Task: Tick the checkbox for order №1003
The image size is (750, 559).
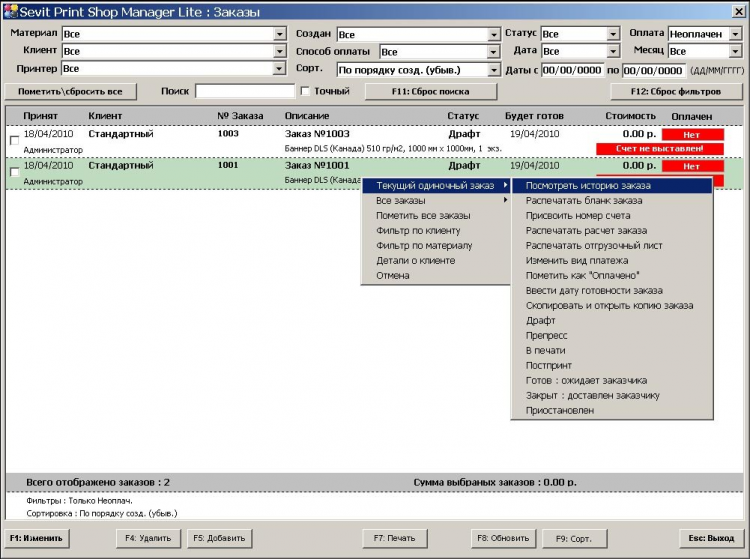Action: (x=13, y=140)
